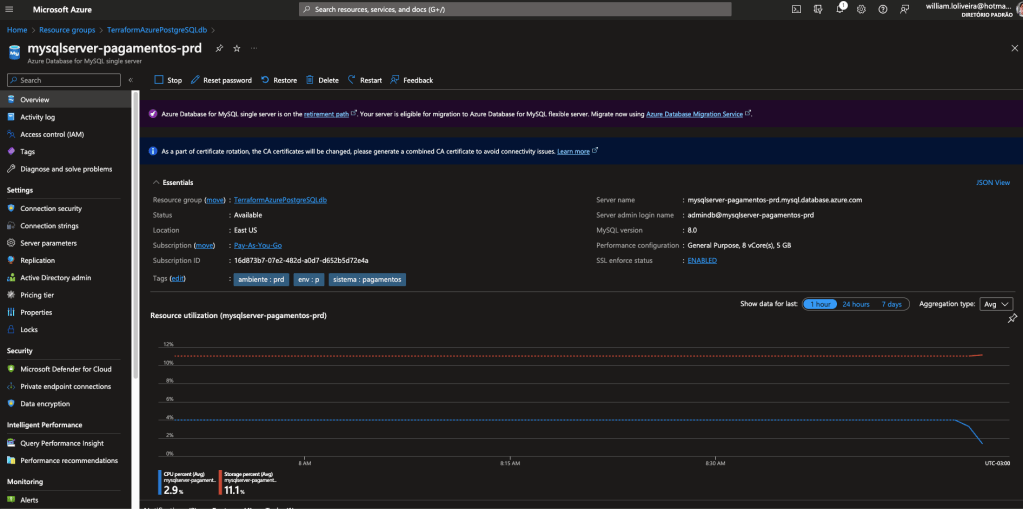This screenshot has height=509, width=1023.
Task: Click the Pay-As-You-Go subscription link
Action: (x=258, y=245)
